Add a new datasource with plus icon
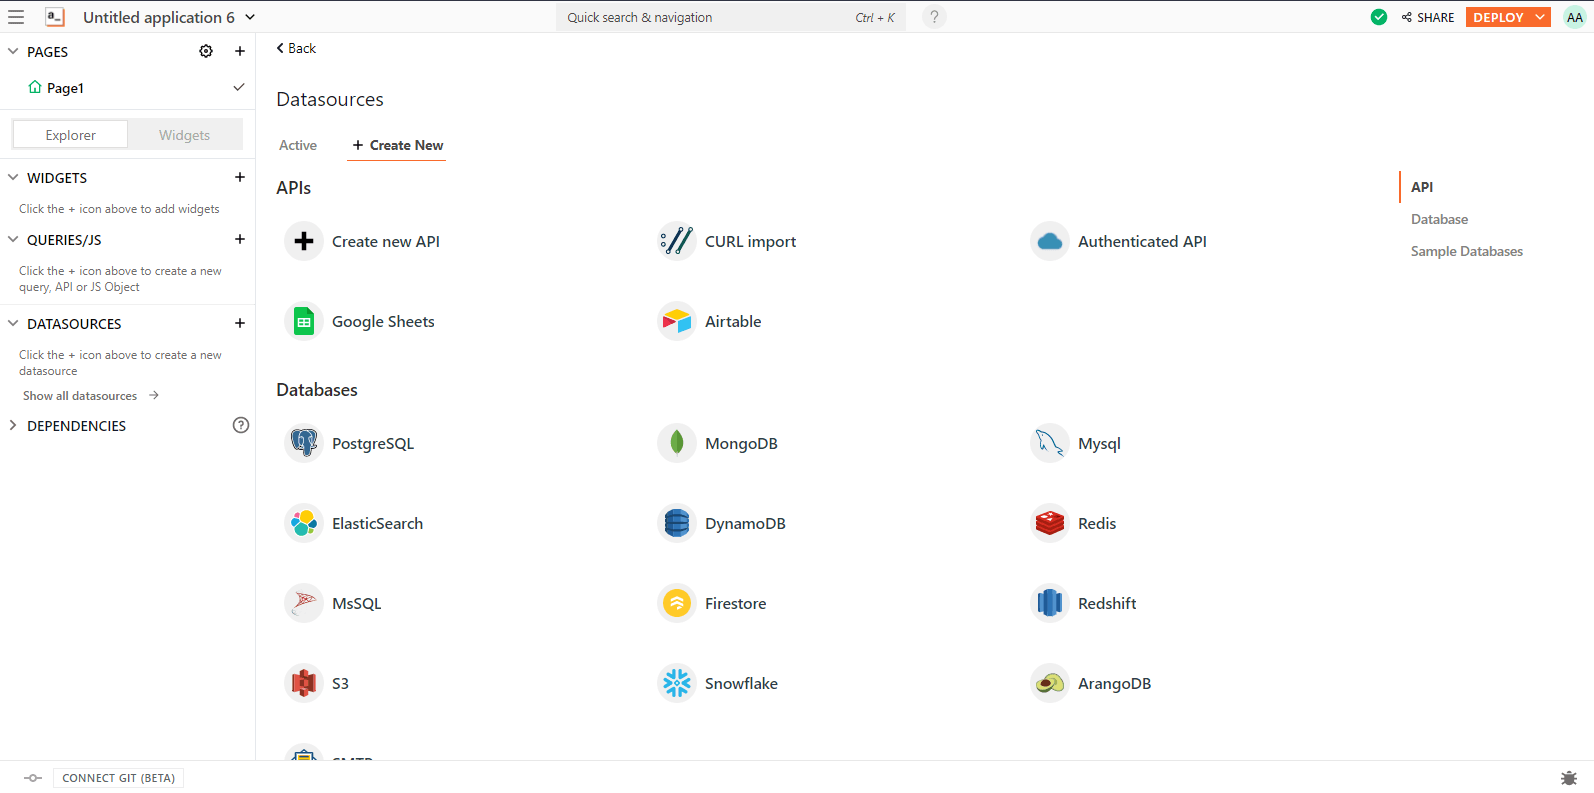The height and width of the screenshot is (793, 1594). click(x=240, y=323)
